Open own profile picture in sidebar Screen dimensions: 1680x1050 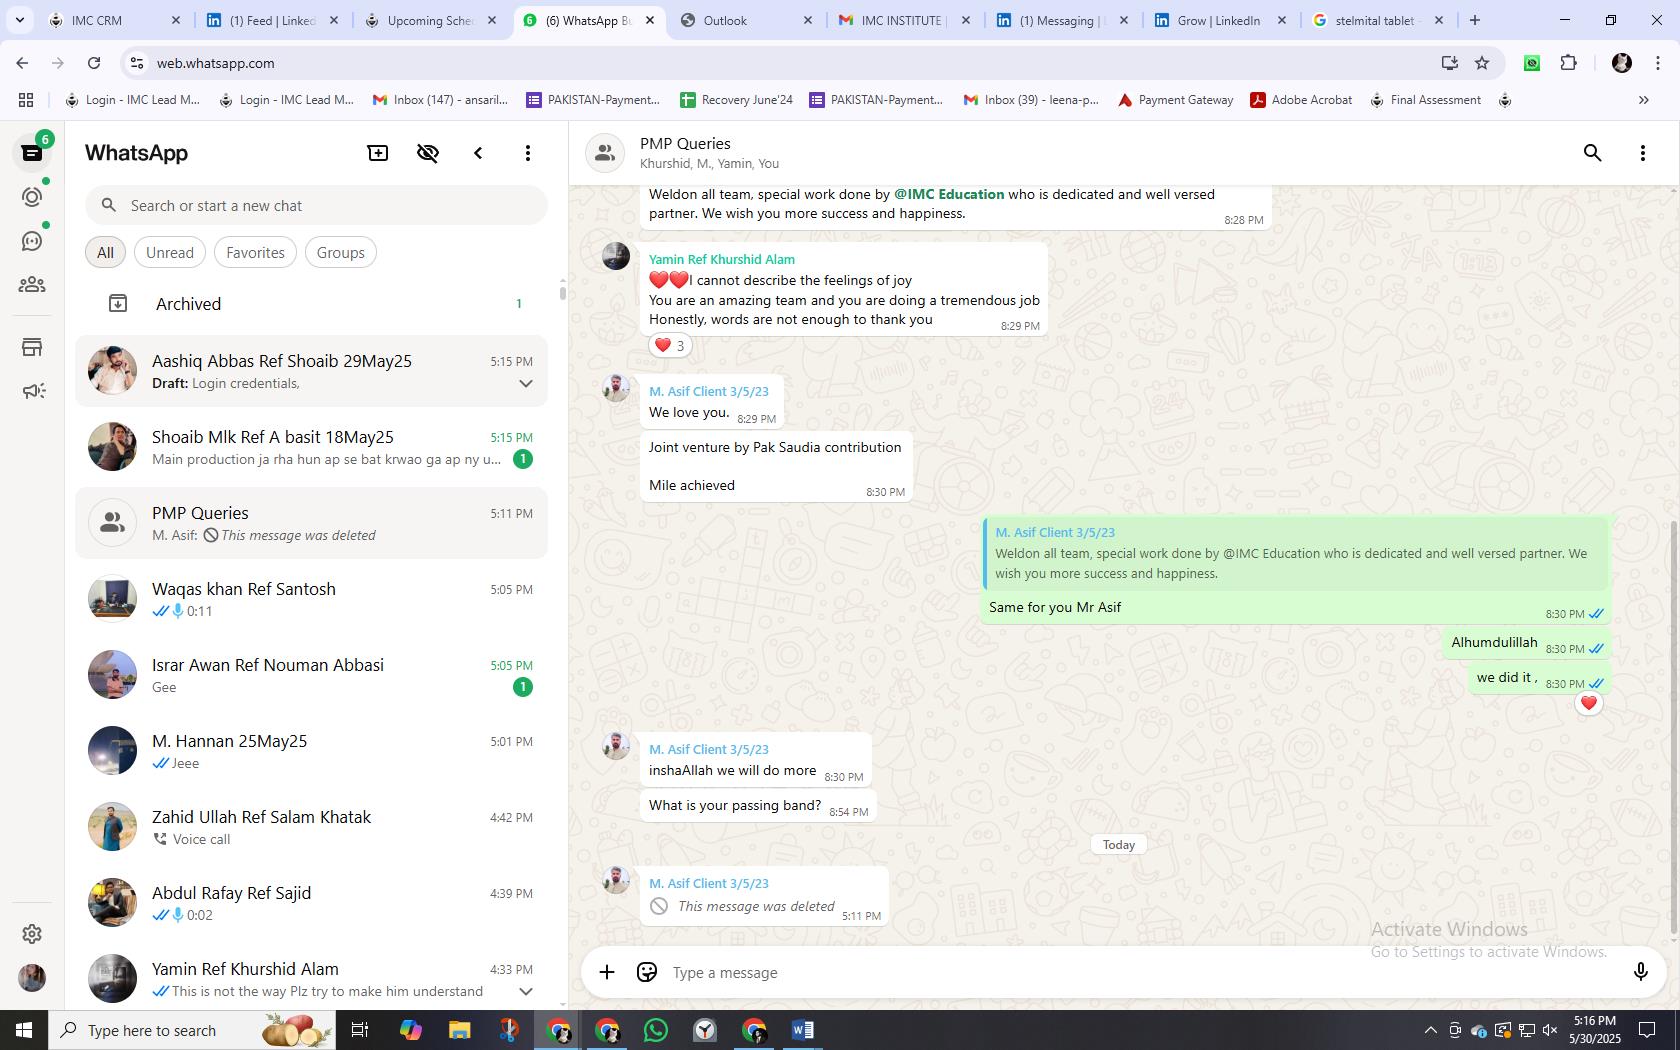pyautogui.click(x=32, y=977)
